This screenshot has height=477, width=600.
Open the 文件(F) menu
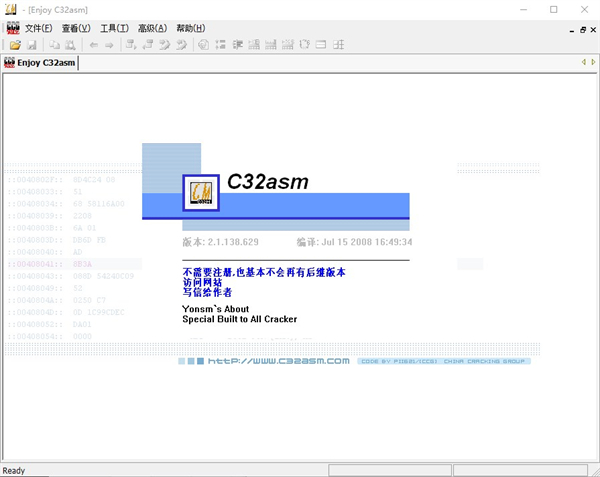pyautogui.click(x=38, y=28)
